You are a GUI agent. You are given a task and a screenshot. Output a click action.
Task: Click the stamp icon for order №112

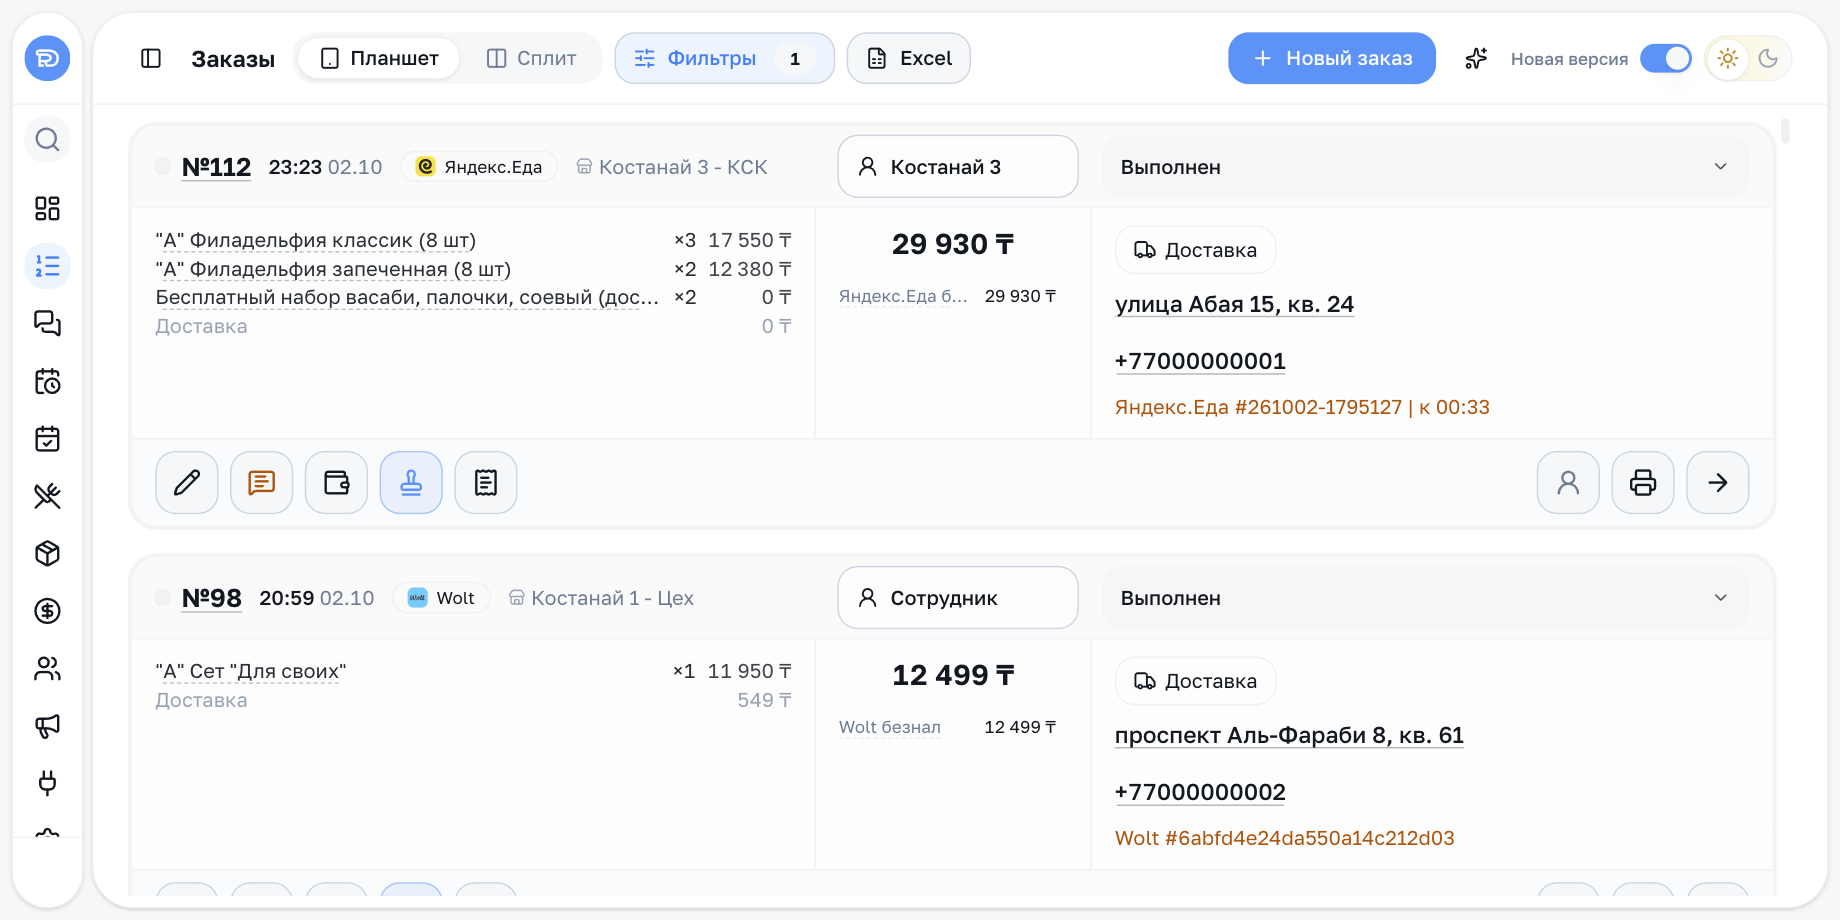pos(411,483)
